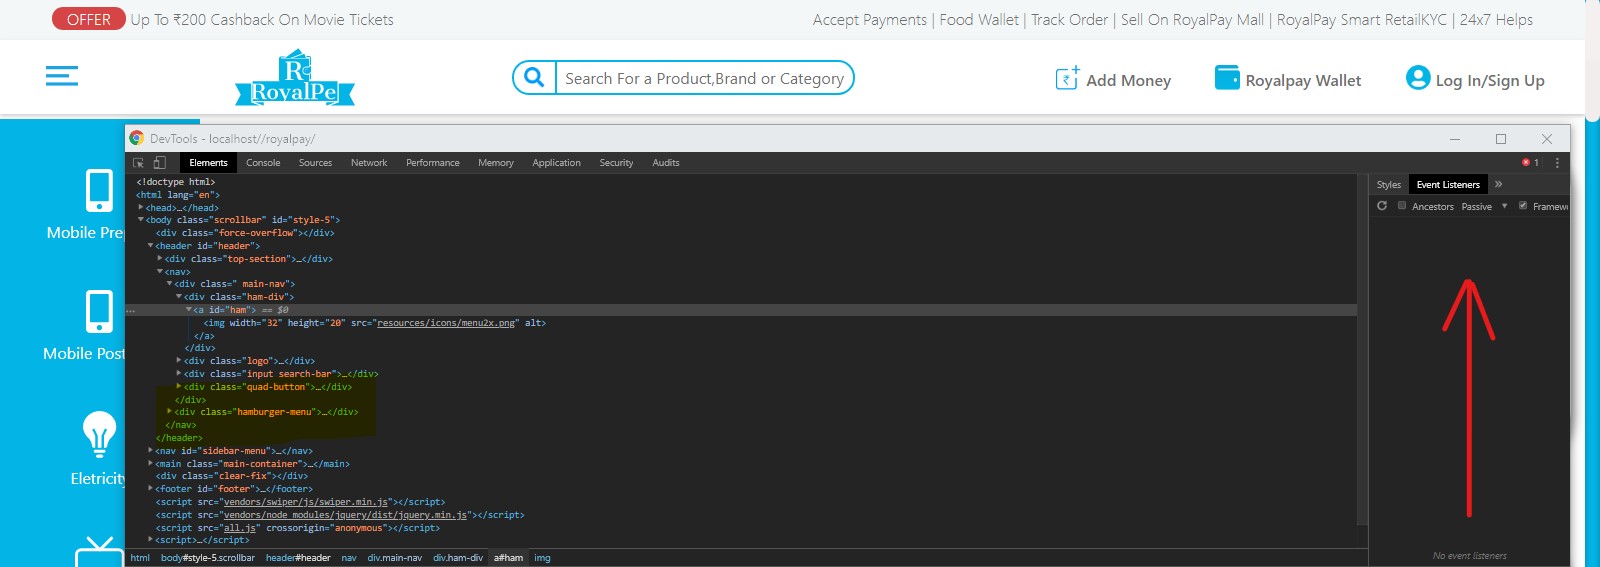Screen dimensions: 1600x567
Task: Select div.ham-div breadcrumb
Action: (x=458, y=558)
